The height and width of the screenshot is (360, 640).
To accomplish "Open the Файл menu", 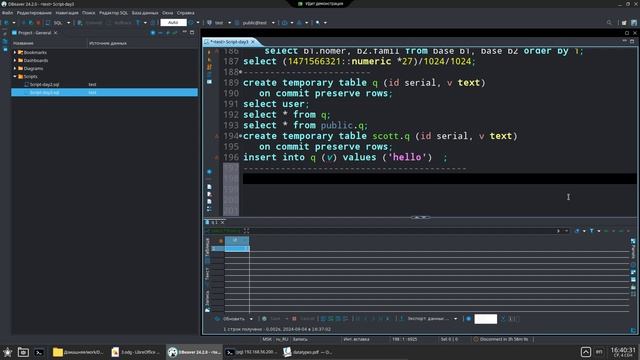I will coord(7,13).
